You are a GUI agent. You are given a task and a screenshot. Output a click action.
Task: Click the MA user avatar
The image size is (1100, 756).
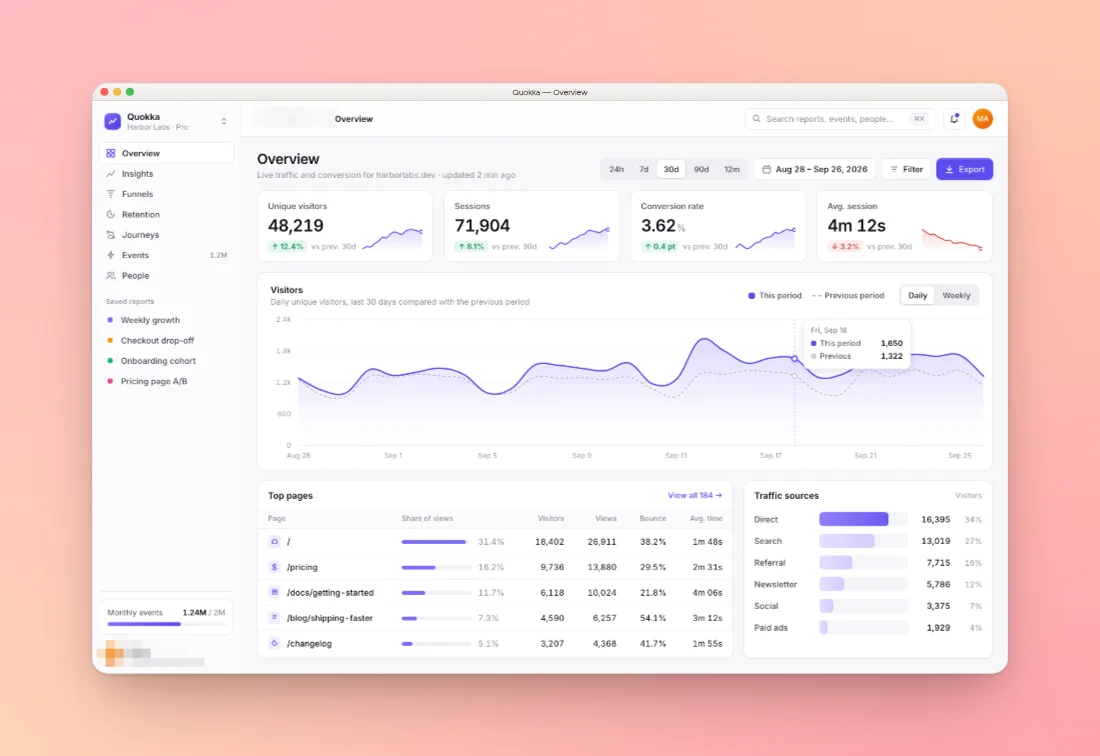(982, 119)
